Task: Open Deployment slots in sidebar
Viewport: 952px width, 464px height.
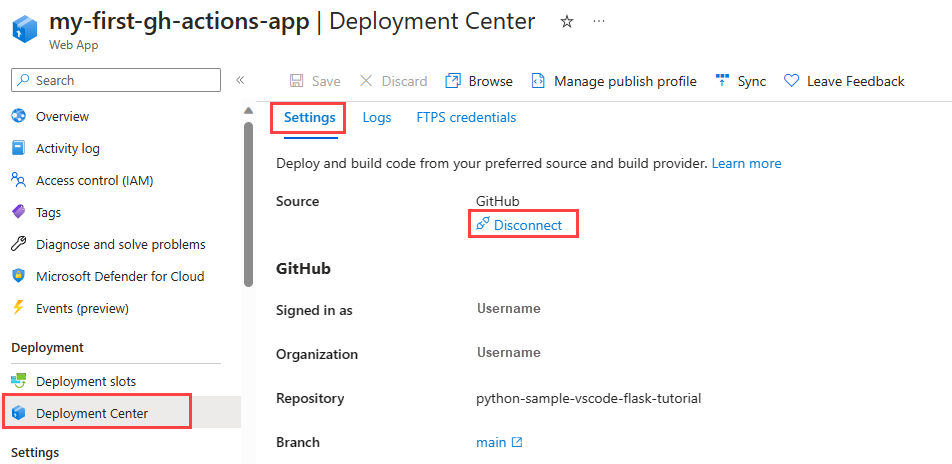Action: pyautogui.click(x=86, y=382)
